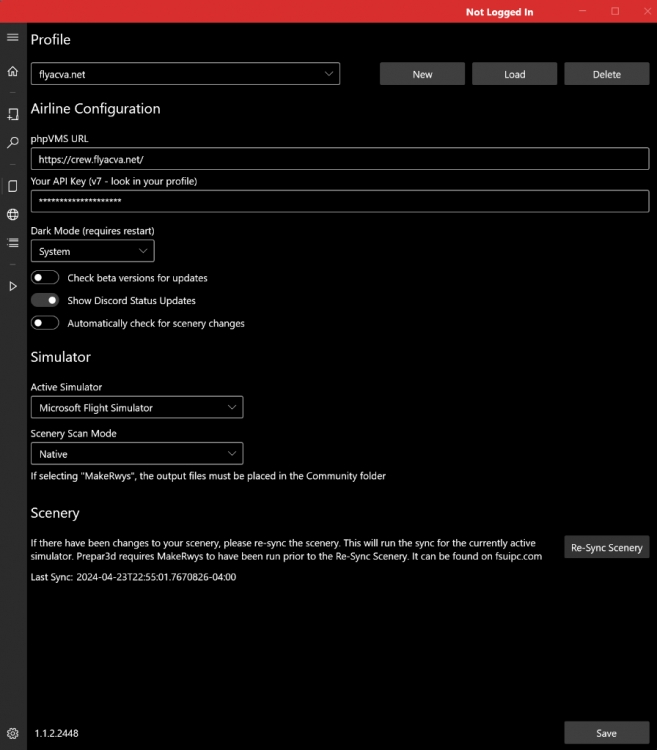Turn on automatic scenery change checking toggle
Screen dimensions: 657x750
(x=45, y=323)
